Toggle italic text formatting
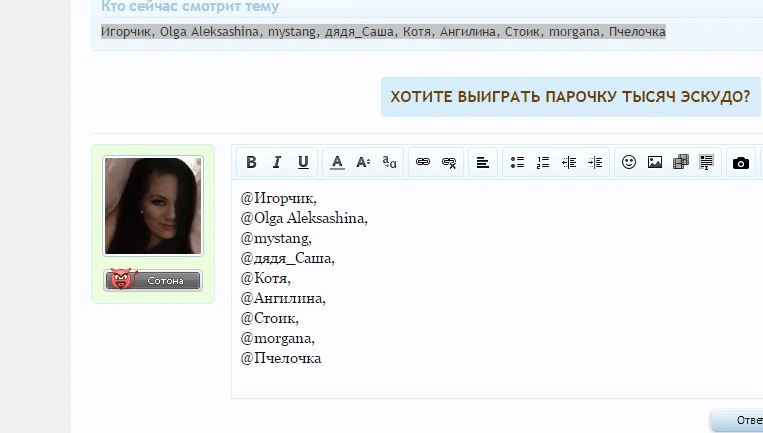 click(277, 162)
